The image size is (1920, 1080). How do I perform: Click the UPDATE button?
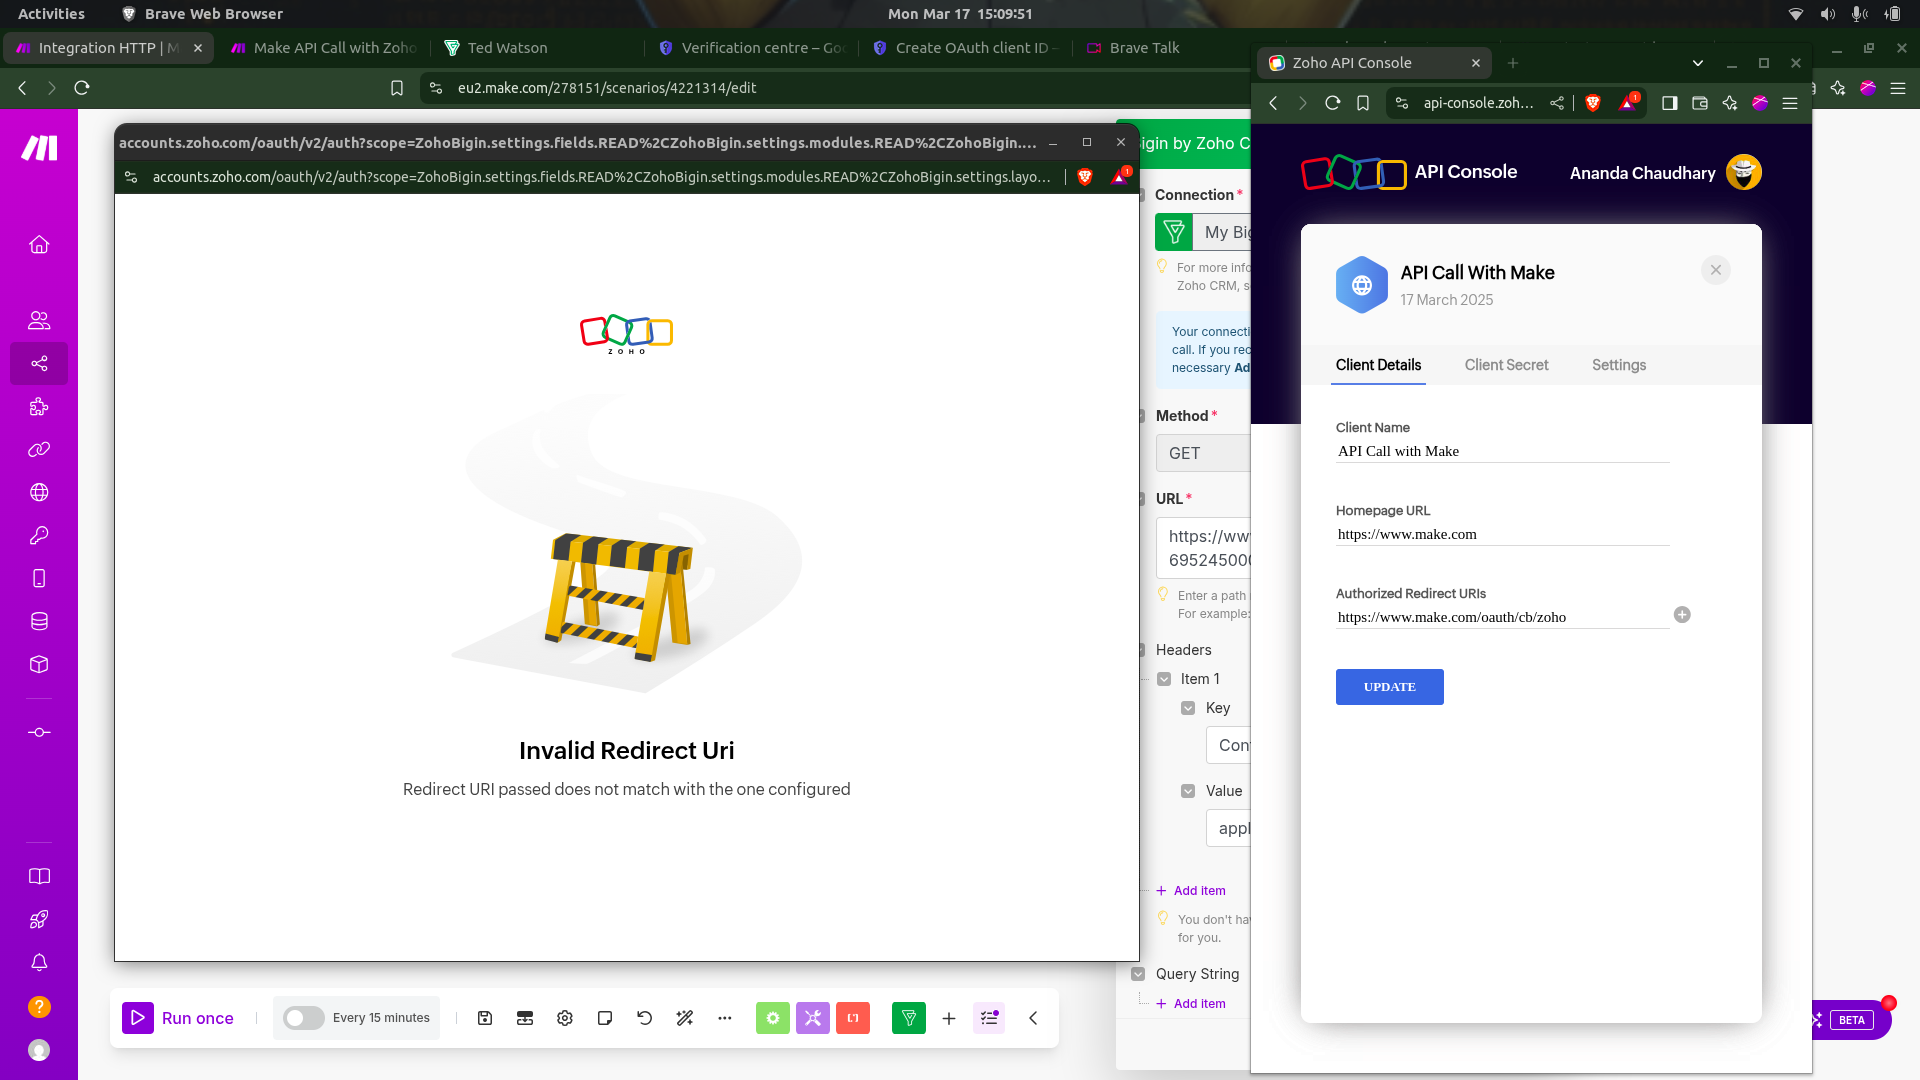pyautogui.click(x=1389, y=687)
